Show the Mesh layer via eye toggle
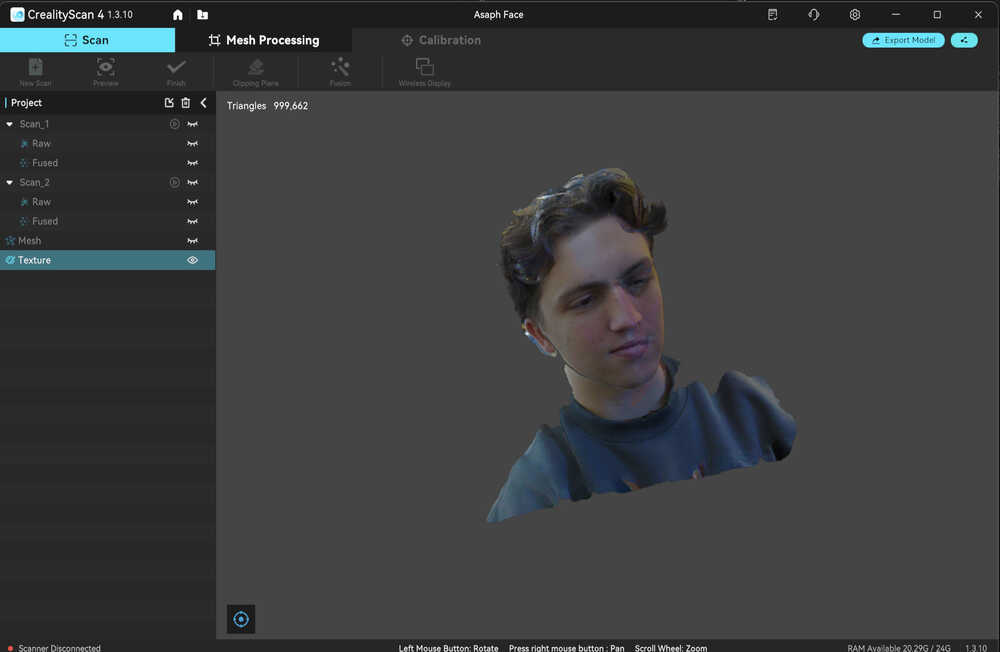The height and width of the screenshot is (652, 1000). point(193,241)
